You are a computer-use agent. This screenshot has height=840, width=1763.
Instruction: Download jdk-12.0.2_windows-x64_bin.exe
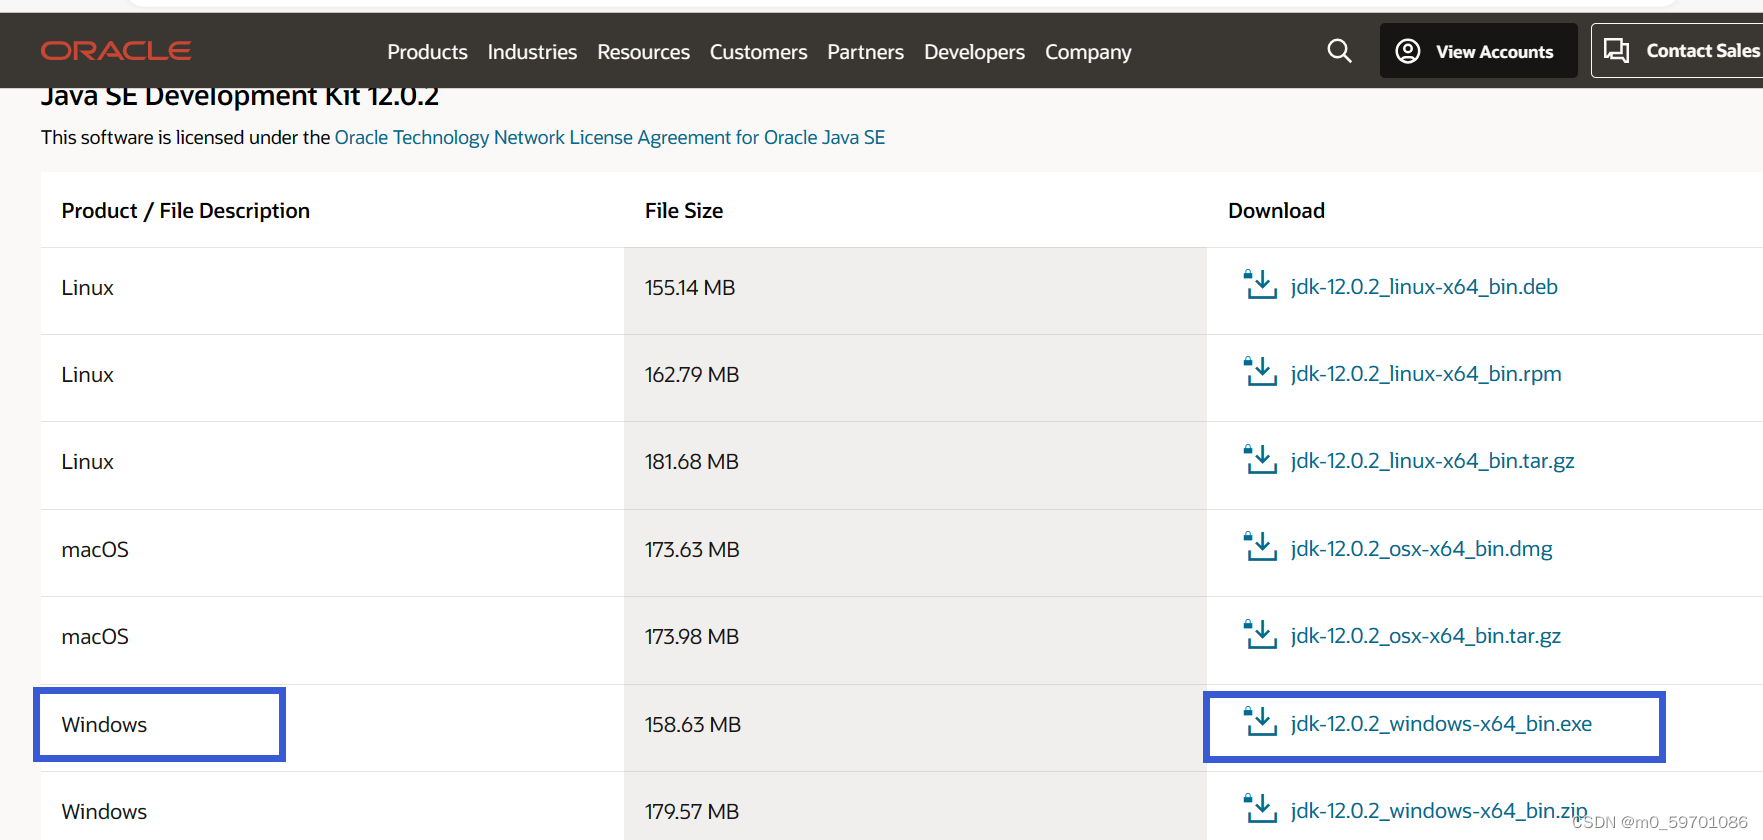[1441, 724]
